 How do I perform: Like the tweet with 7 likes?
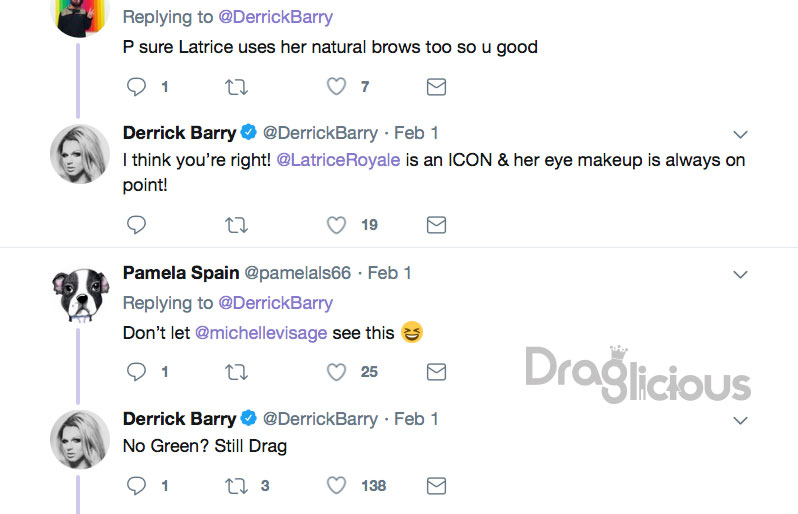point(336,87)
